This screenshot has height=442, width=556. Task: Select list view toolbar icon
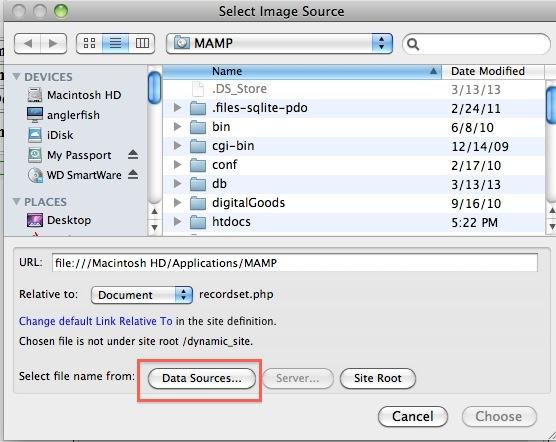pyautogui.click(x=116, y=43)
